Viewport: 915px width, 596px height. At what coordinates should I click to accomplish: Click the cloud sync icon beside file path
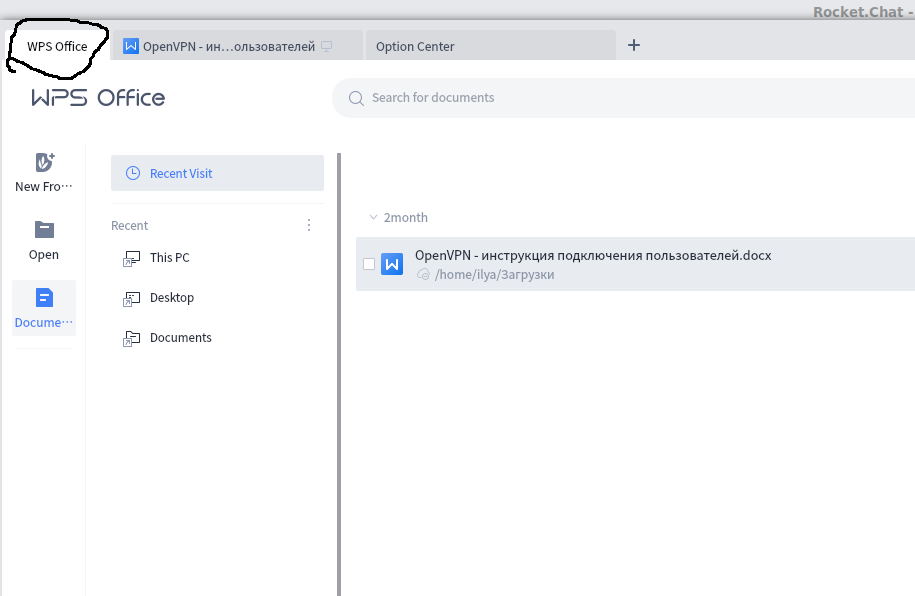tap(423, 274)
